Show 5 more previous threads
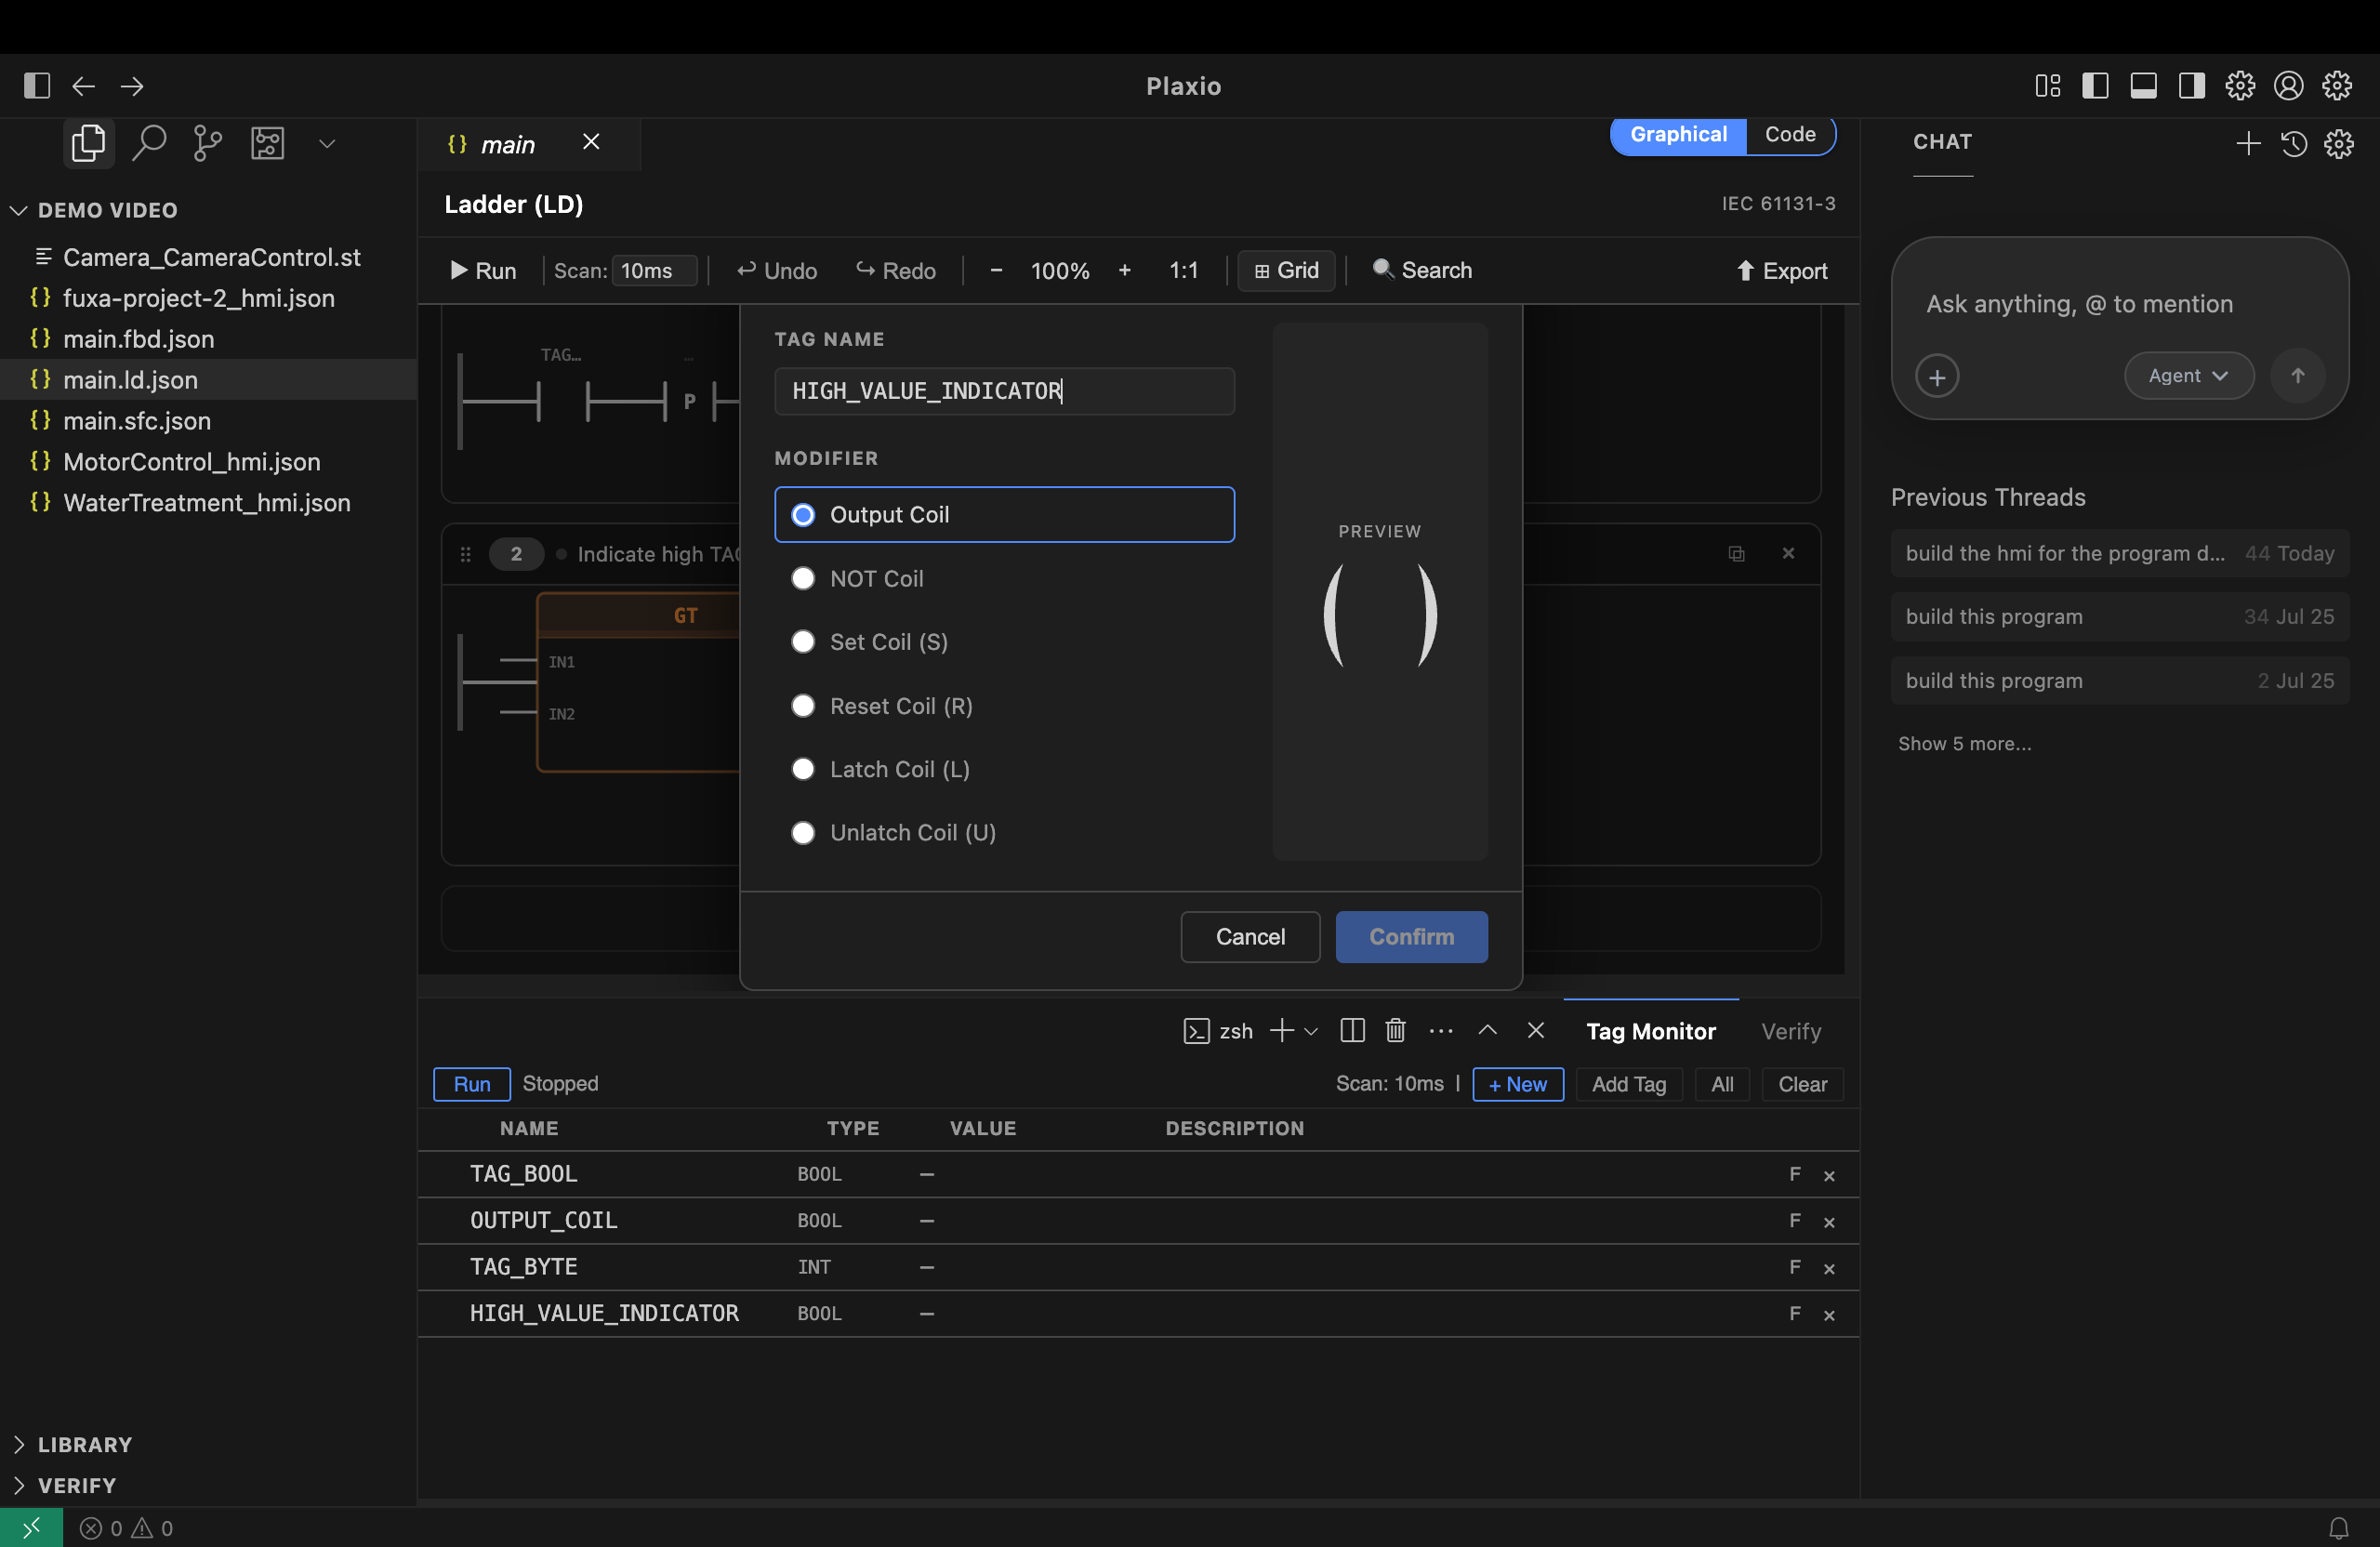 click(1964, 744)
